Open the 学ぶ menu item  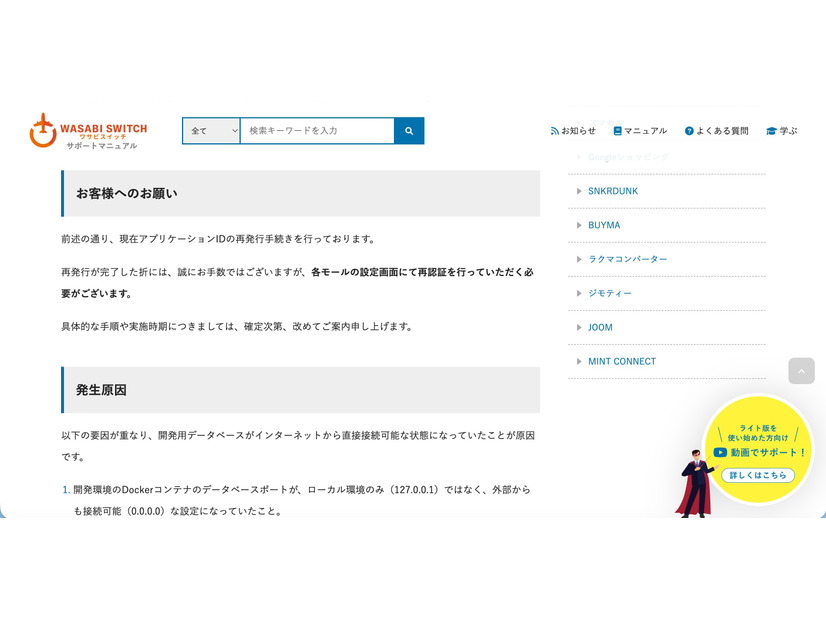click(782, 131)
